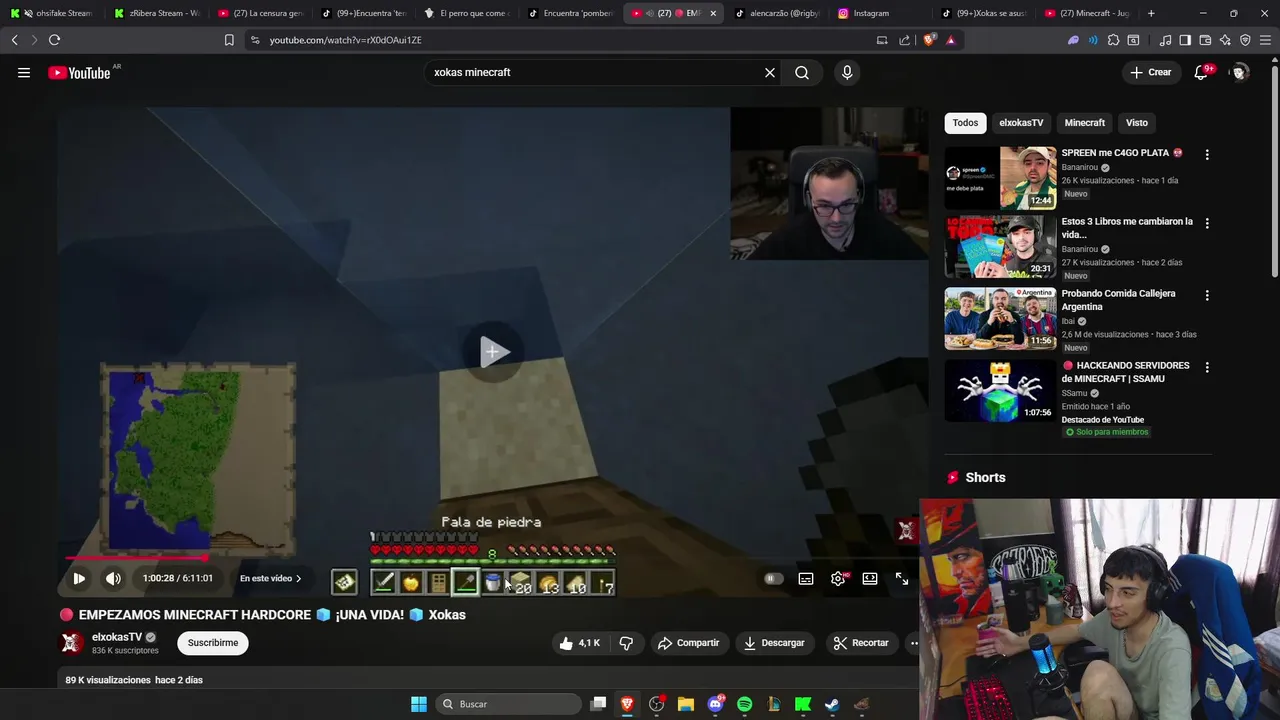This screenshot has width=1280, height=720.
Task: Switch to the Instagram tab
Action: pyautogui.click(x=877, y=13)
